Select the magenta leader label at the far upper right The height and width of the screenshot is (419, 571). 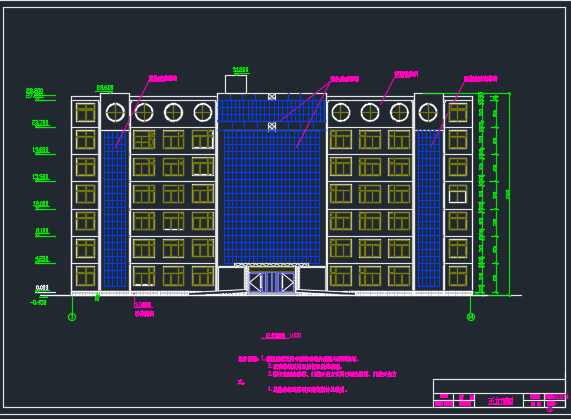(481, 79)
